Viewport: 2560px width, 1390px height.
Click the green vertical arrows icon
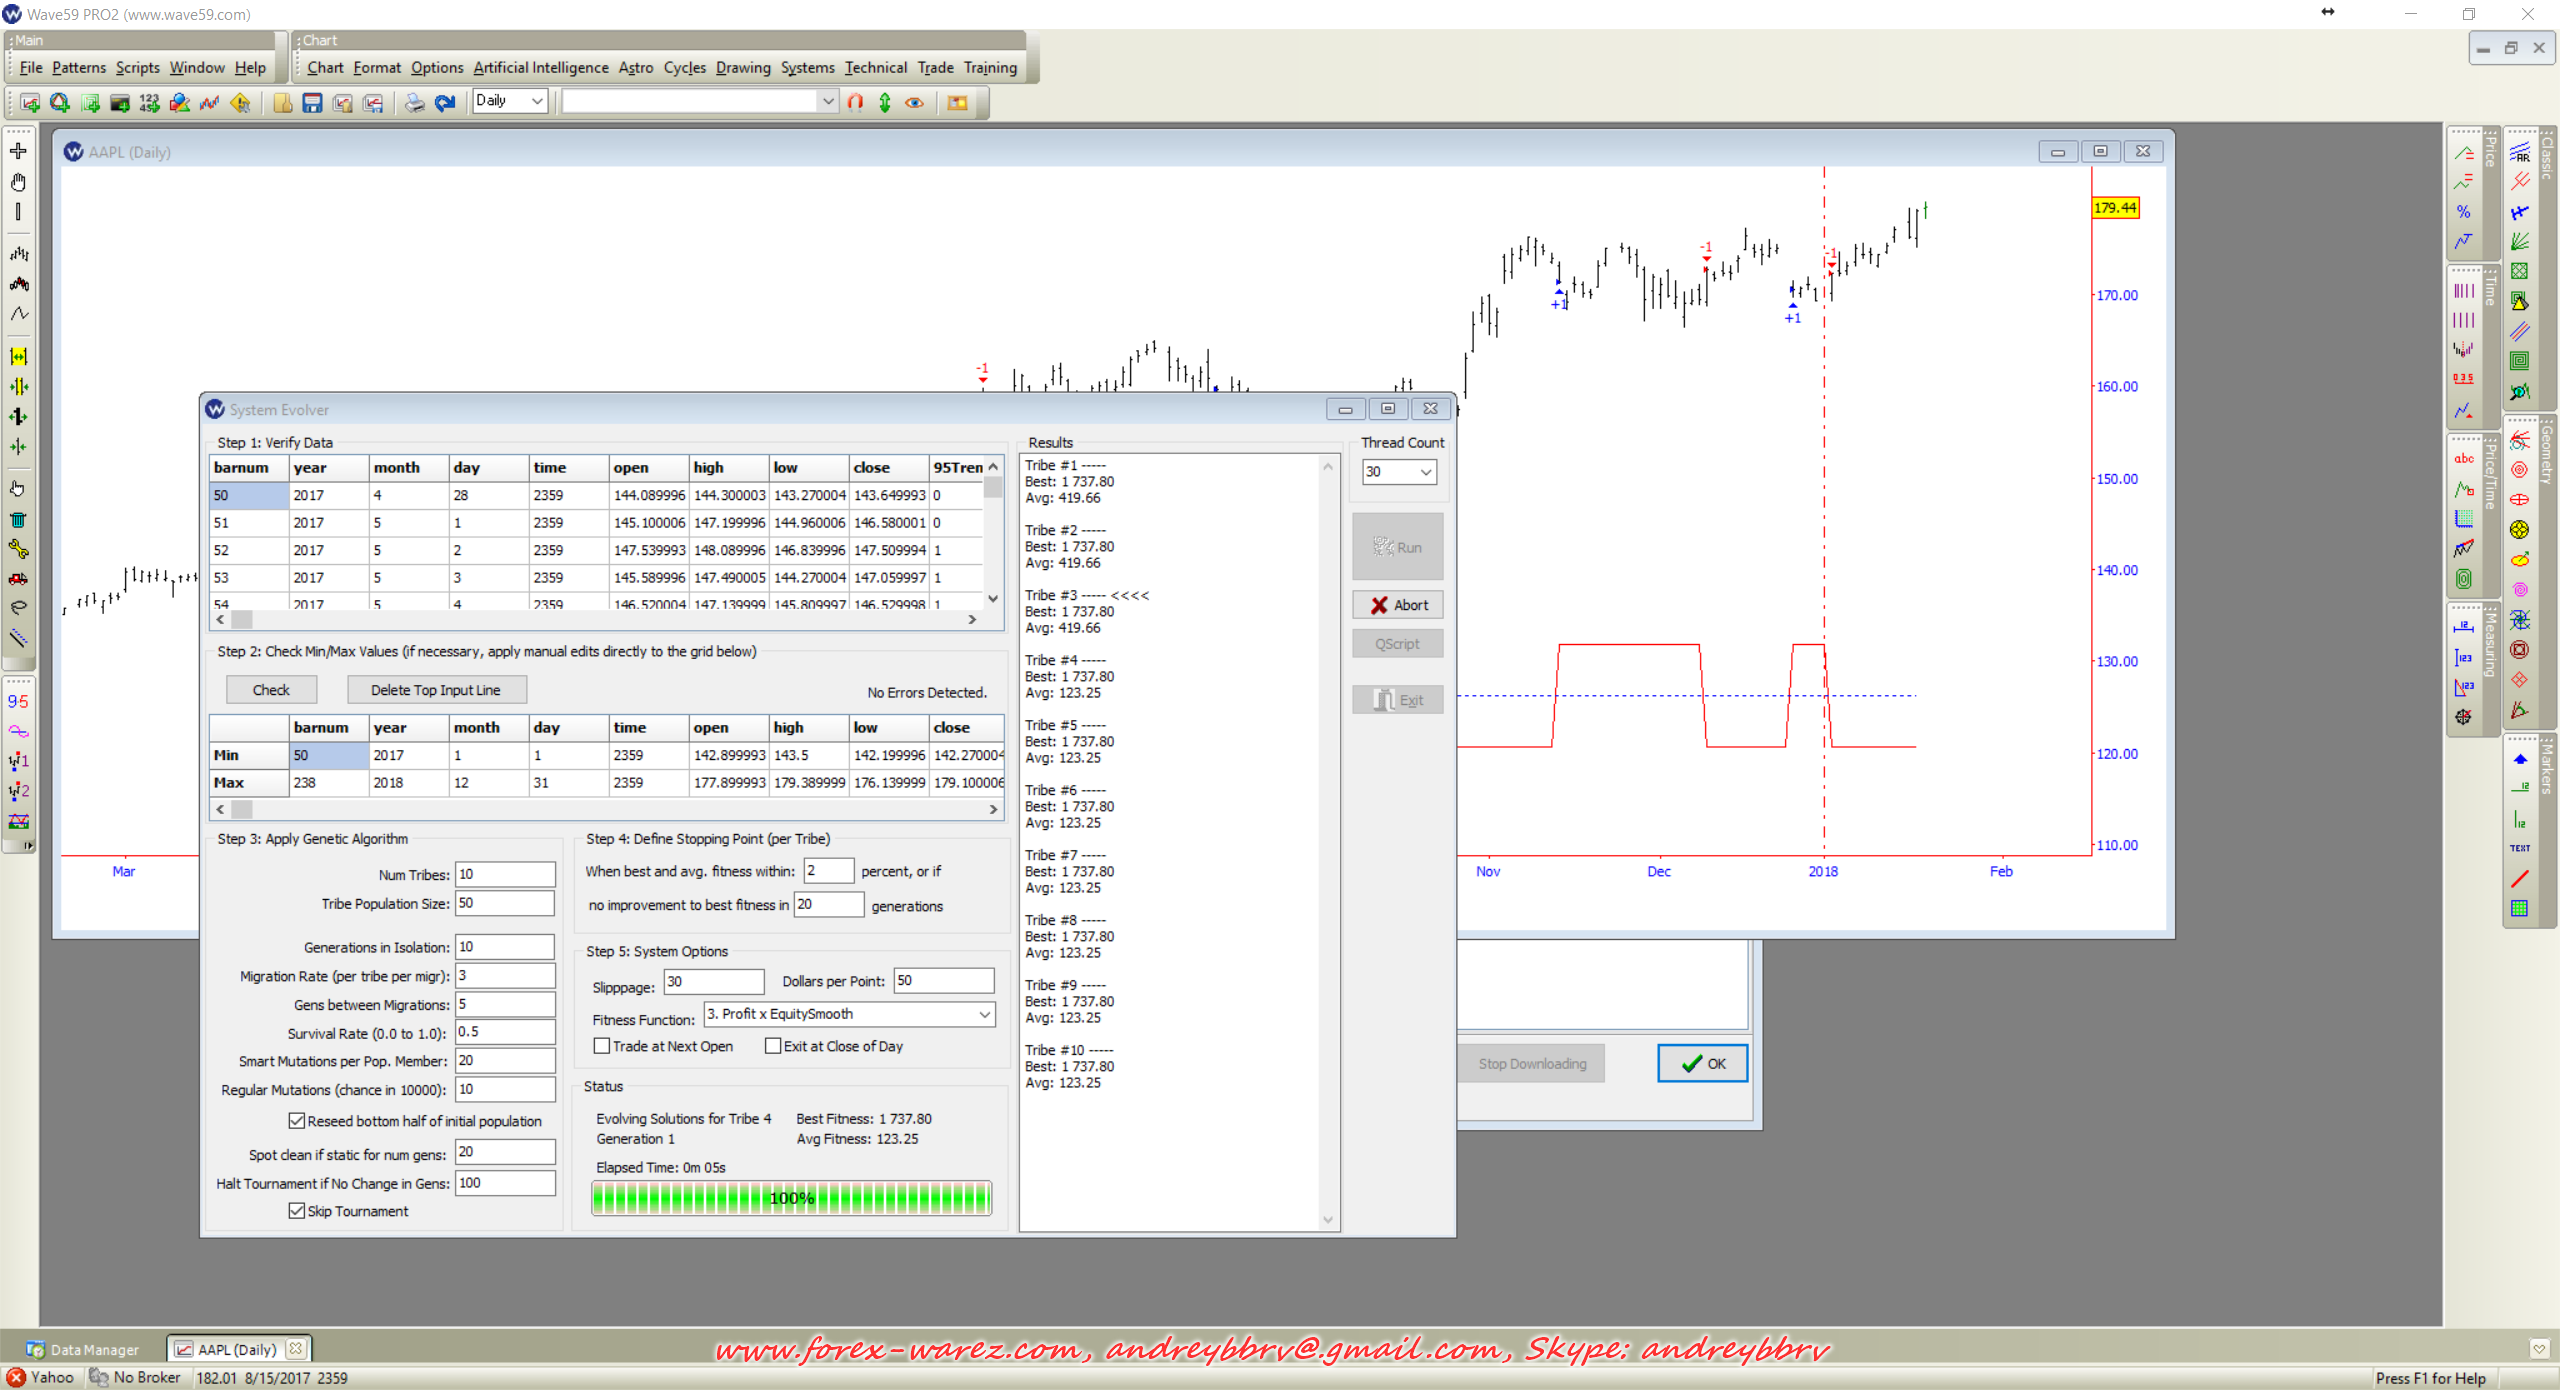(885, 102)
